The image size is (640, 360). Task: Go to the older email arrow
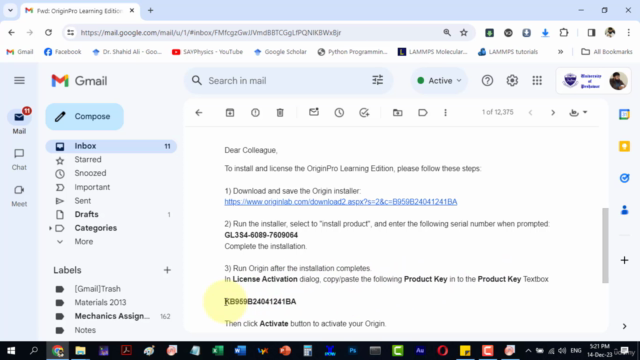[553, 113]
